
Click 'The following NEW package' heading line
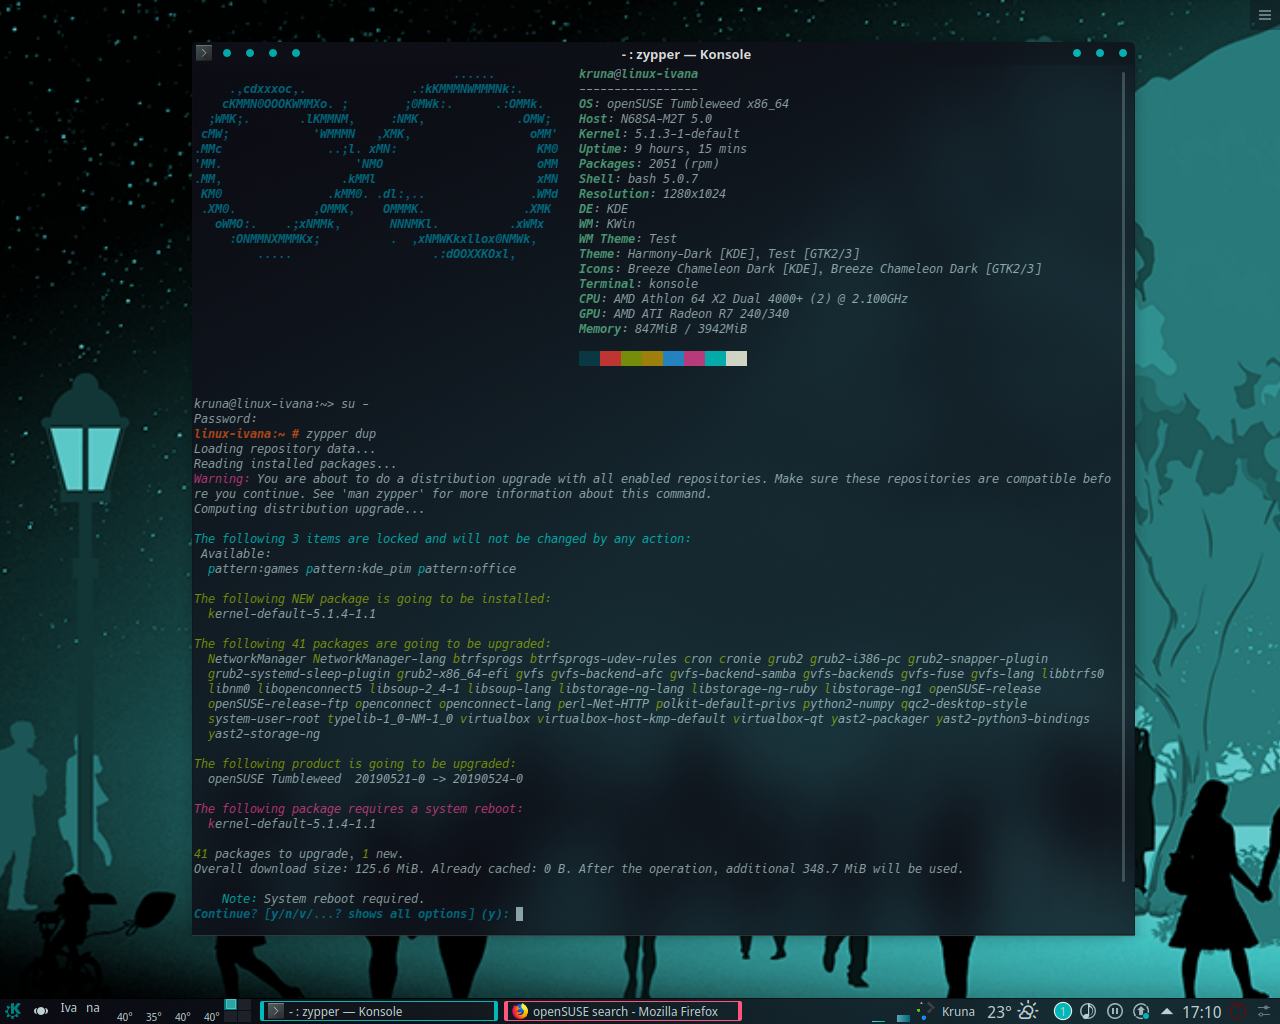pos(372,599)
